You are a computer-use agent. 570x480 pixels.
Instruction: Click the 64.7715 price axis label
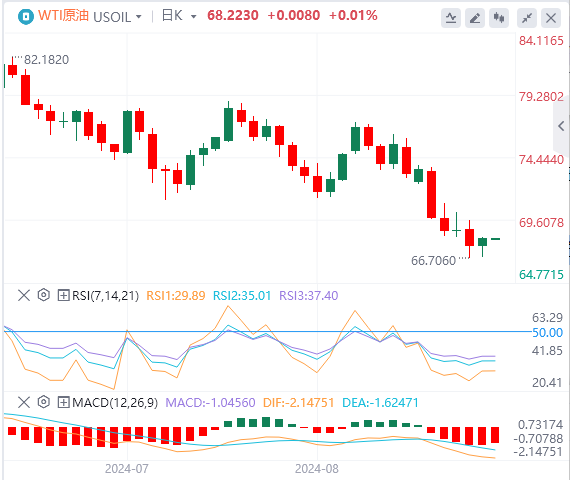pyautogui.click(x=541, y=275)
